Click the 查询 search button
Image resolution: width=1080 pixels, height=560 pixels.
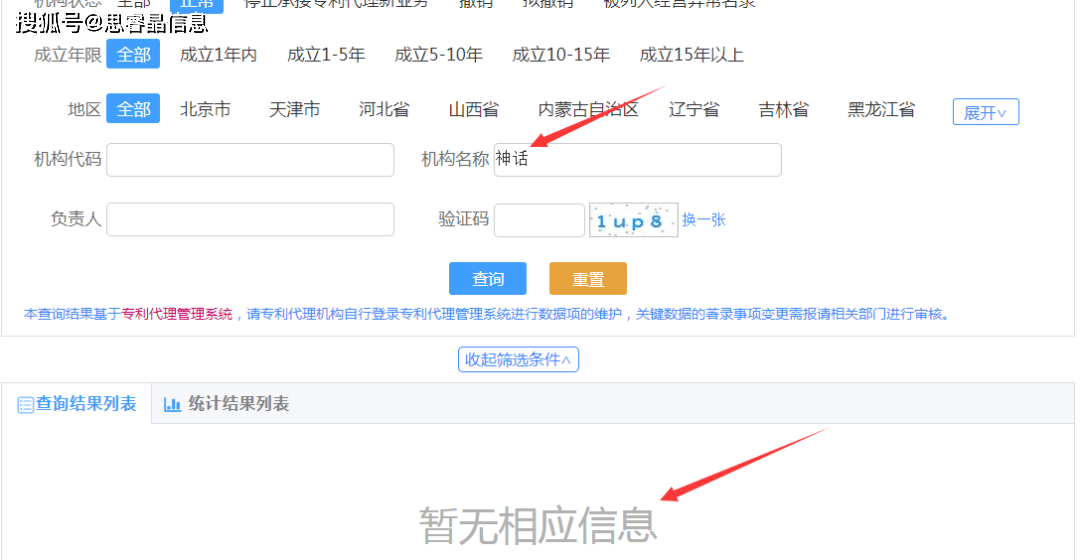[x=487, y=279]
